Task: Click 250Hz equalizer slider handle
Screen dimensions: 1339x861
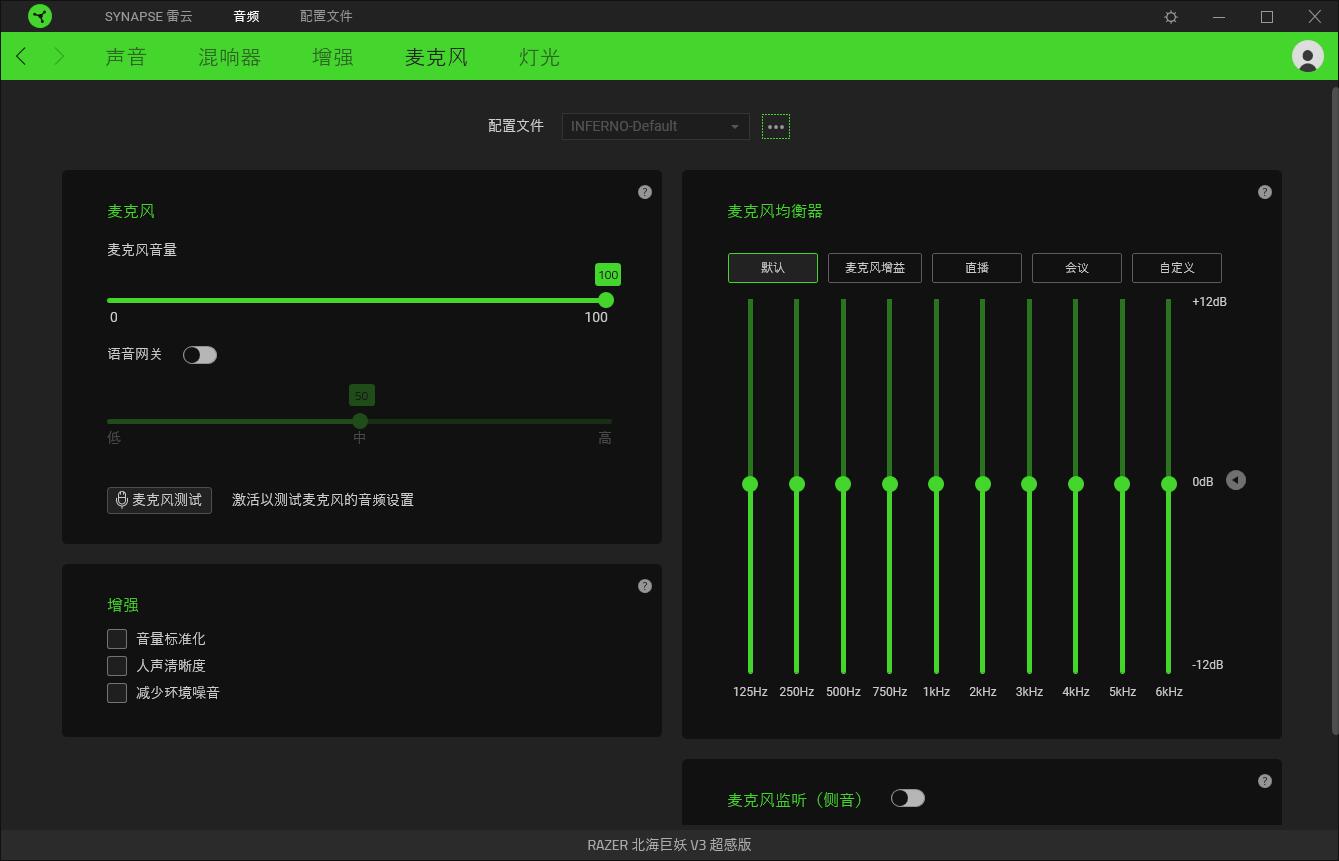Action: (797, 484)
